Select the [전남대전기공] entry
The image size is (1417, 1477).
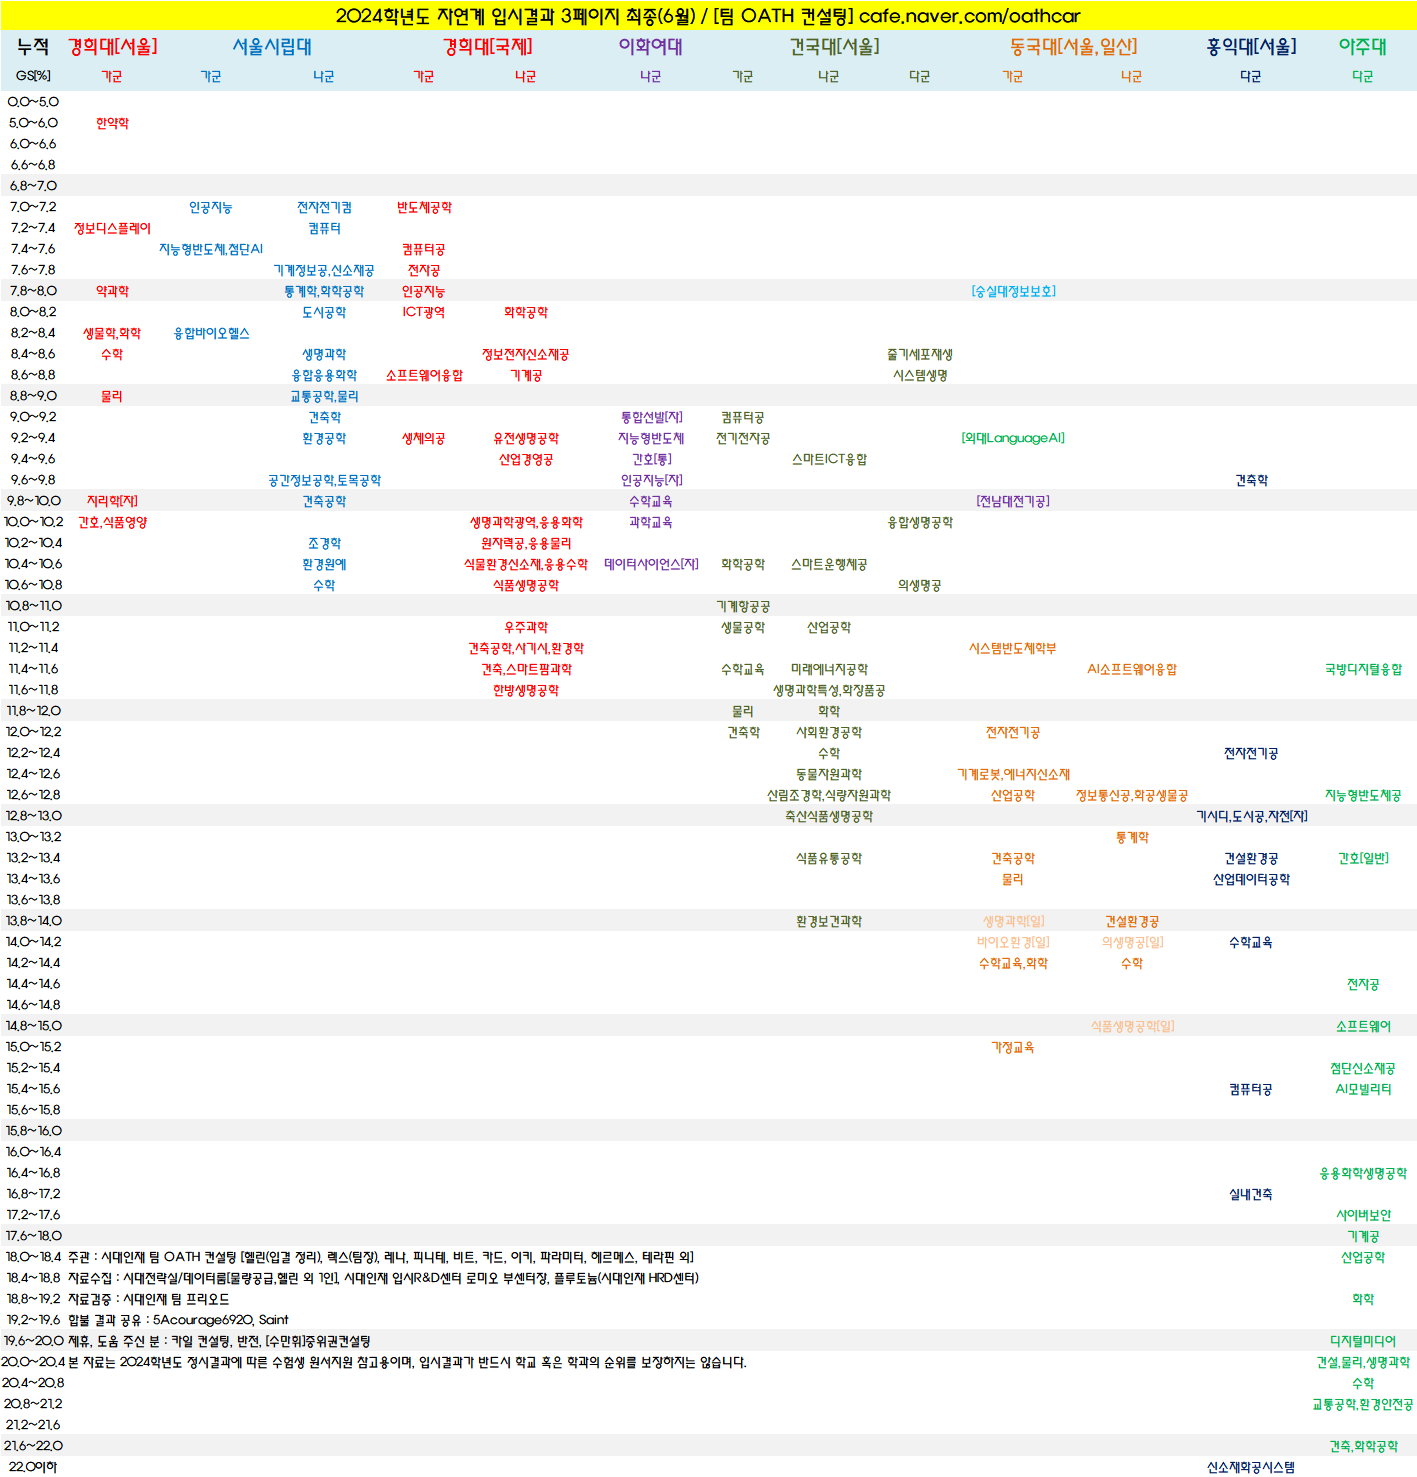click(x=1013, y=501)
